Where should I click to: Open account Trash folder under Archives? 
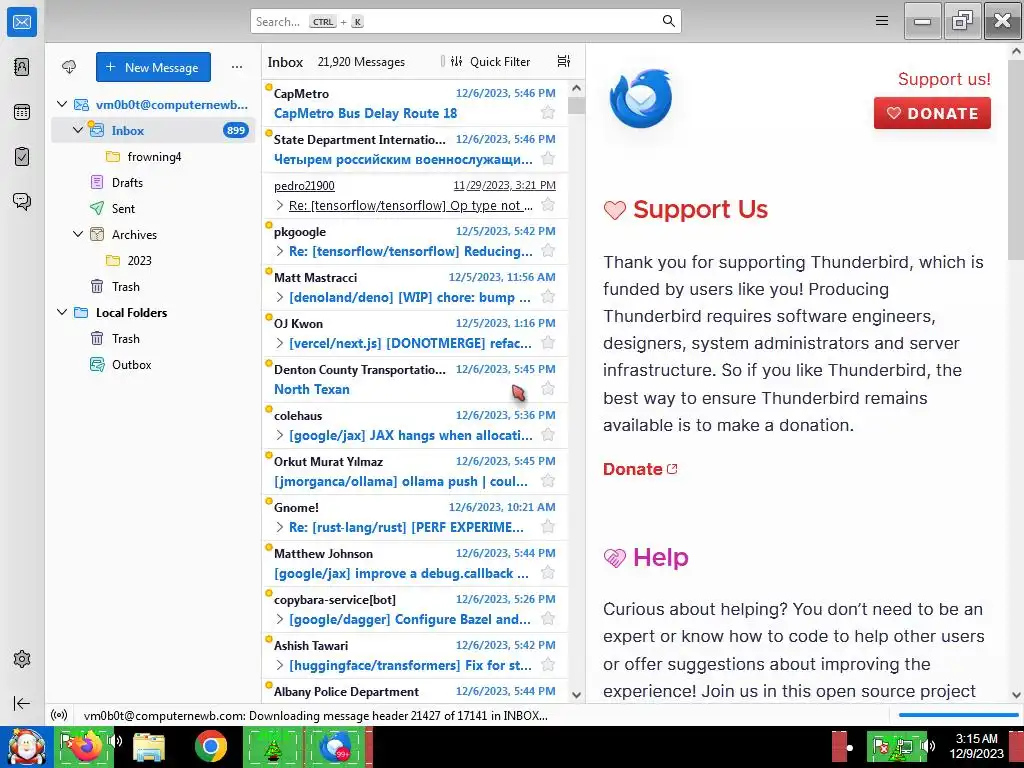[153, 287]
